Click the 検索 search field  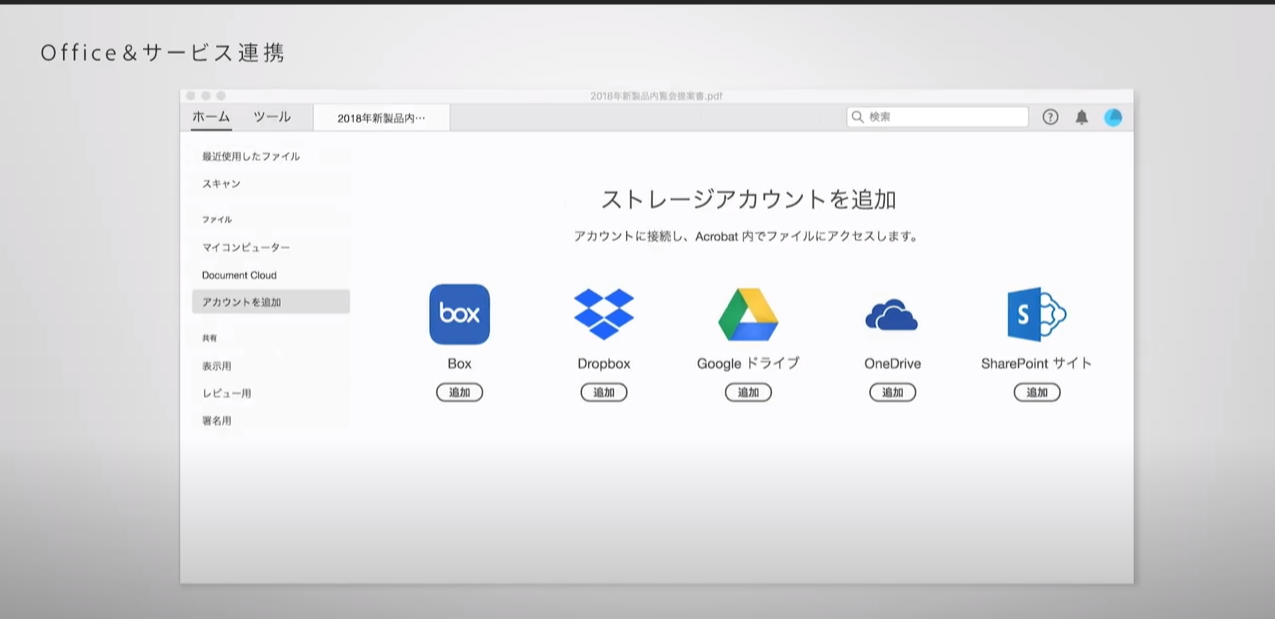[x=937, y=117]
